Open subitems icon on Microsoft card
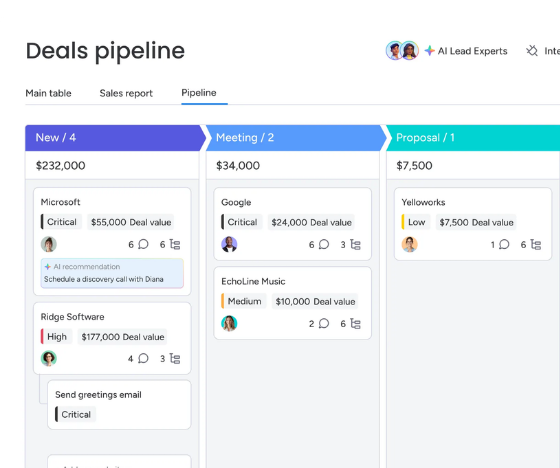 point(175,244)
